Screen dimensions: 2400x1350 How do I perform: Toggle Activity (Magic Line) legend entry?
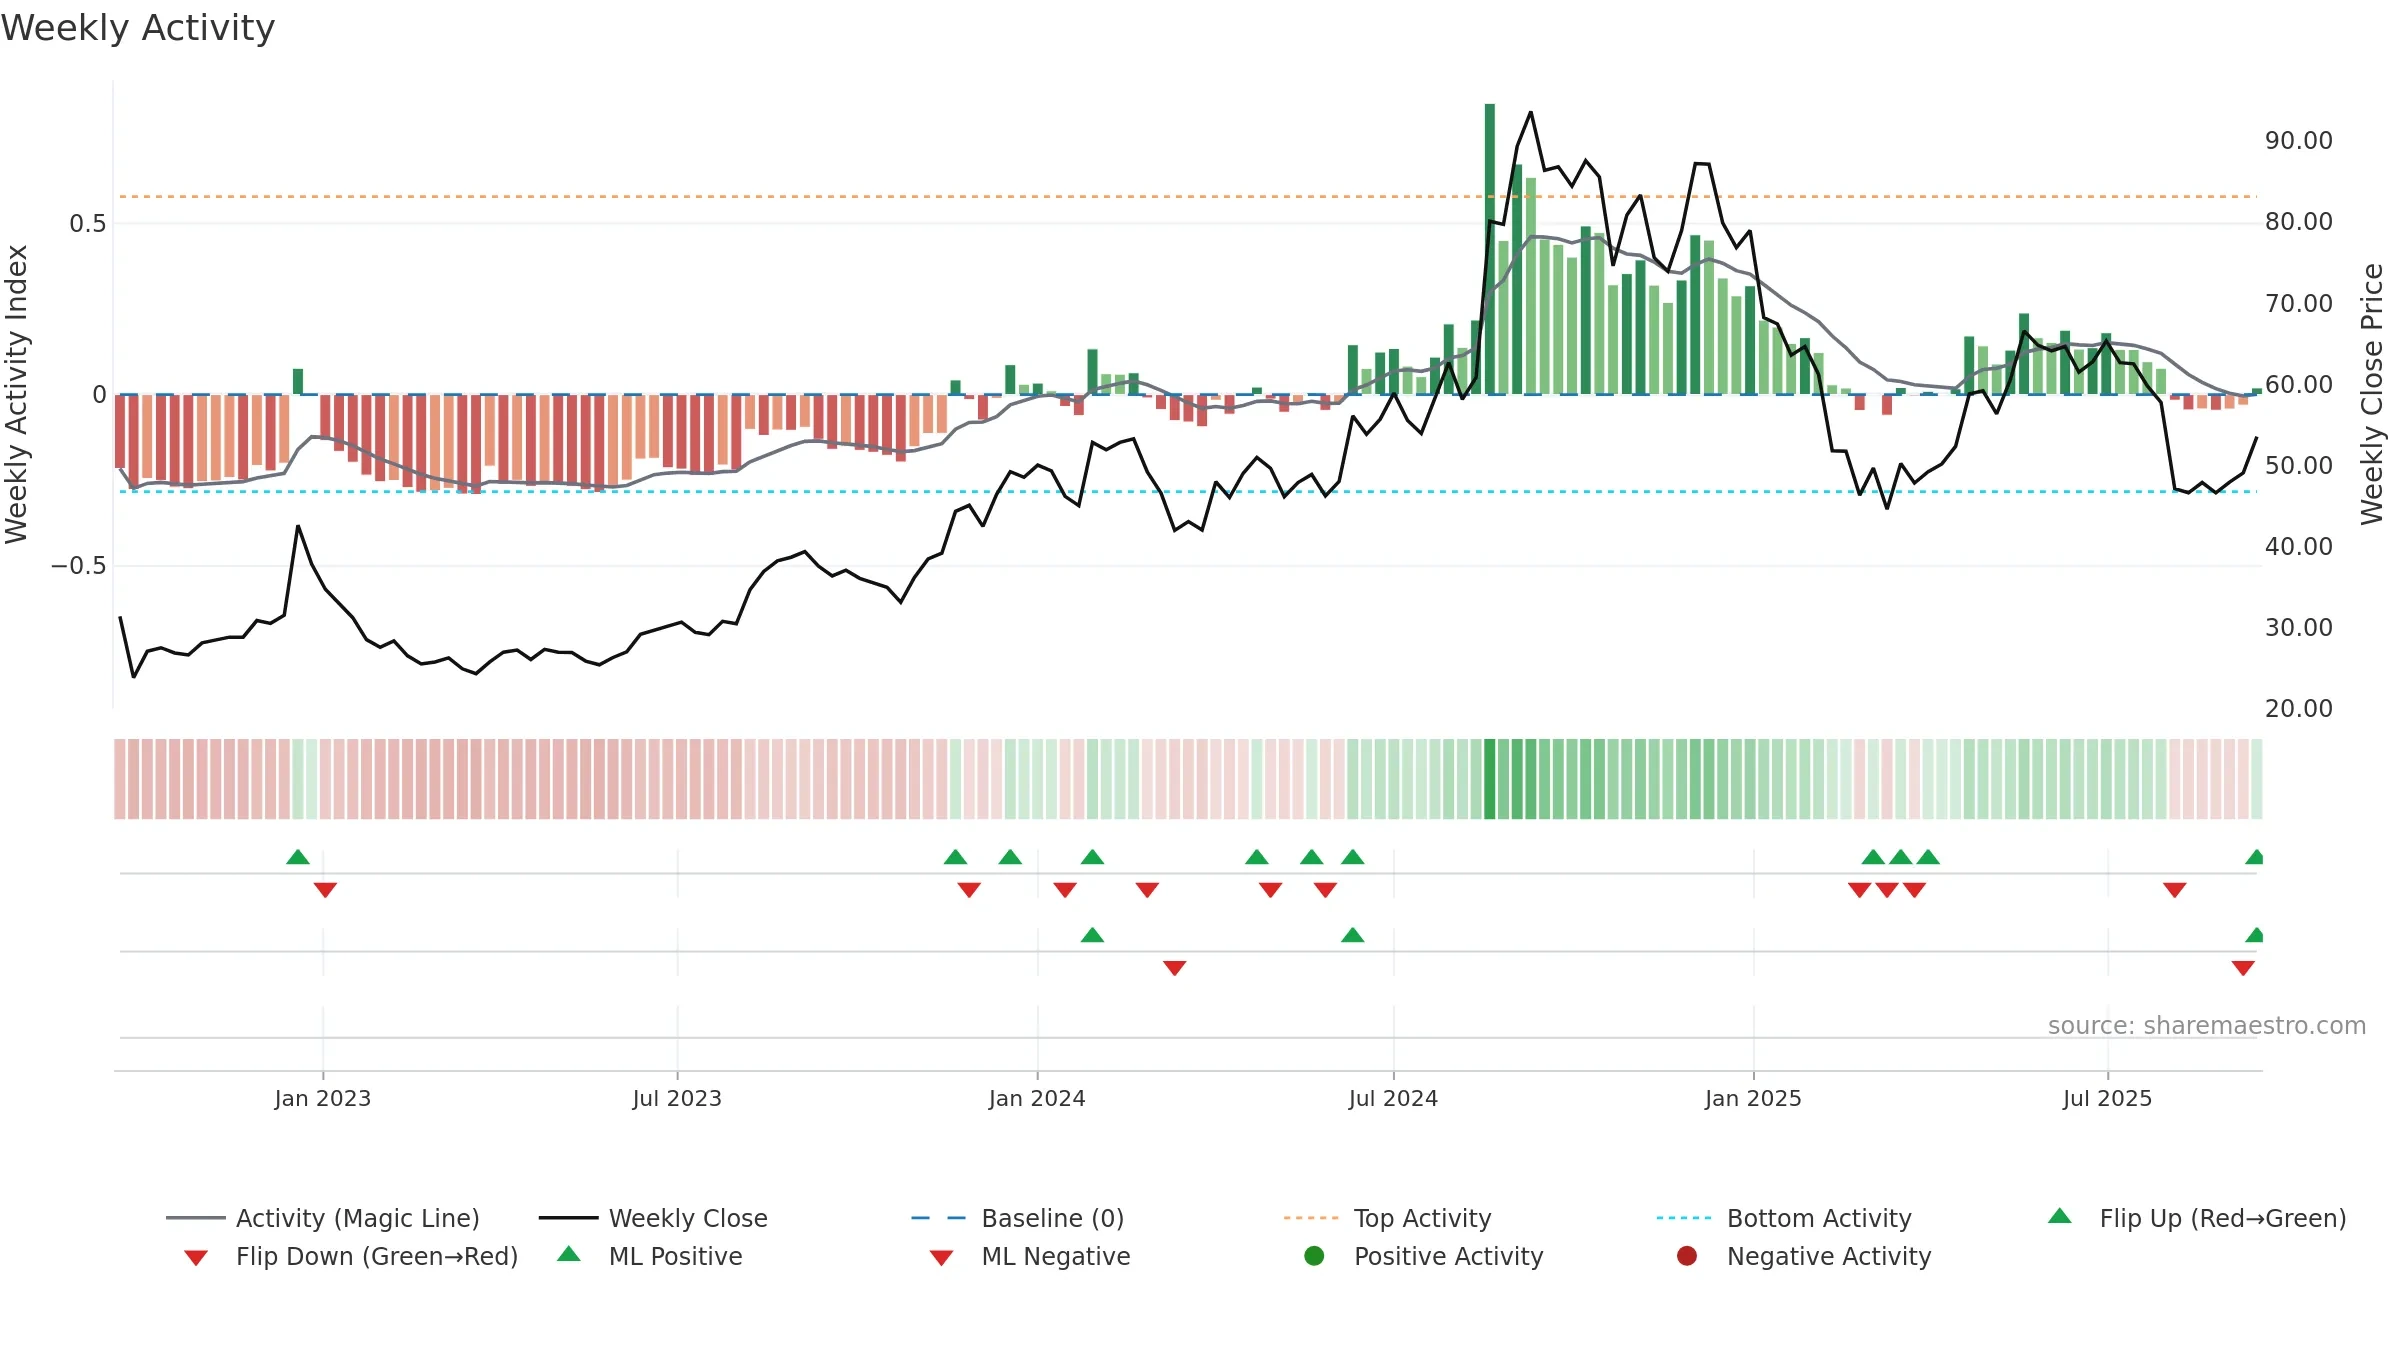pos(322,1218)
